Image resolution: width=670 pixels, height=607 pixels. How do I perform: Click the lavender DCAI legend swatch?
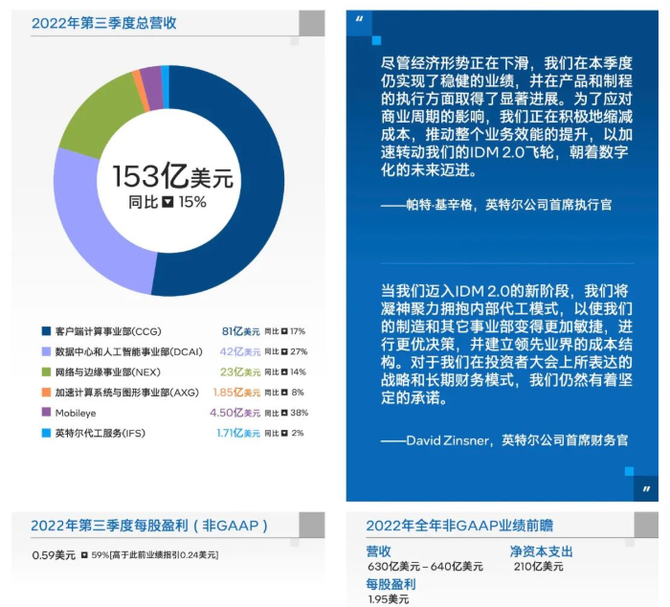(x=46, y=351)
